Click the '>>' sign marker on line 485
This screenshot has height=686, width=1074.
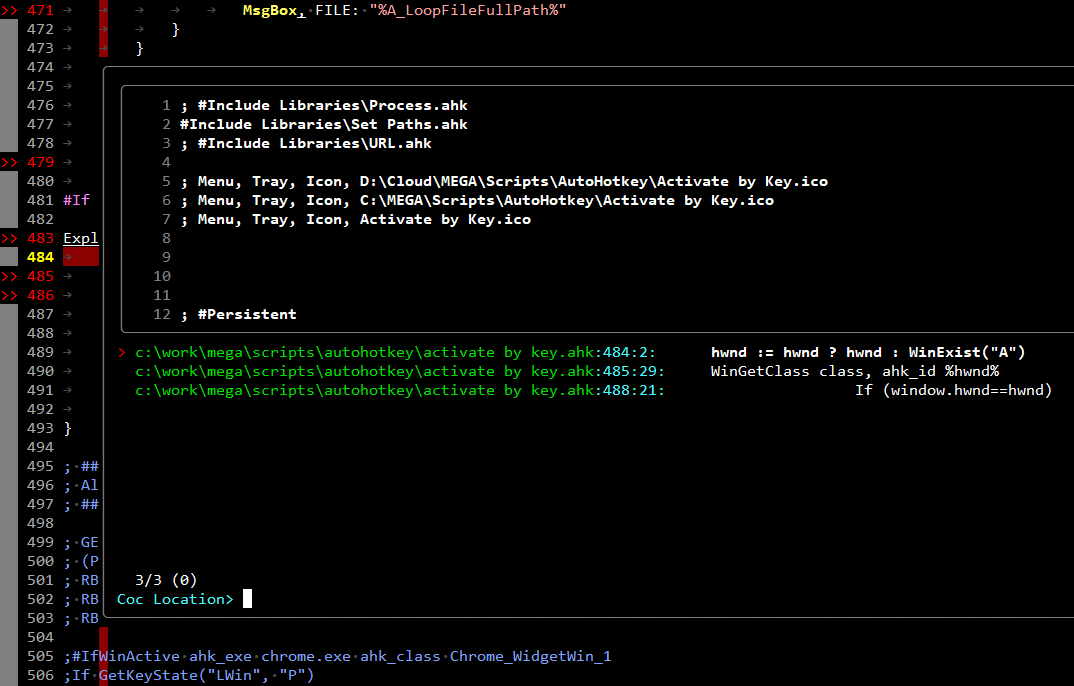[9, 276]
